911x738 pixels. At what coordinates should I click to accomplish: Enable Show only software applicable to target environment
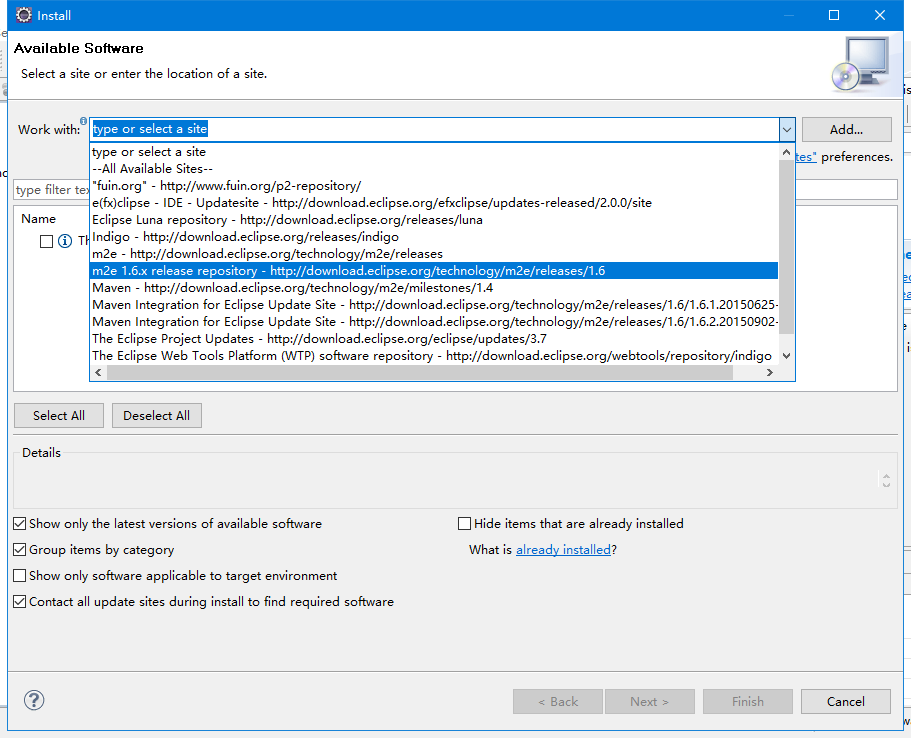point(20,575)
